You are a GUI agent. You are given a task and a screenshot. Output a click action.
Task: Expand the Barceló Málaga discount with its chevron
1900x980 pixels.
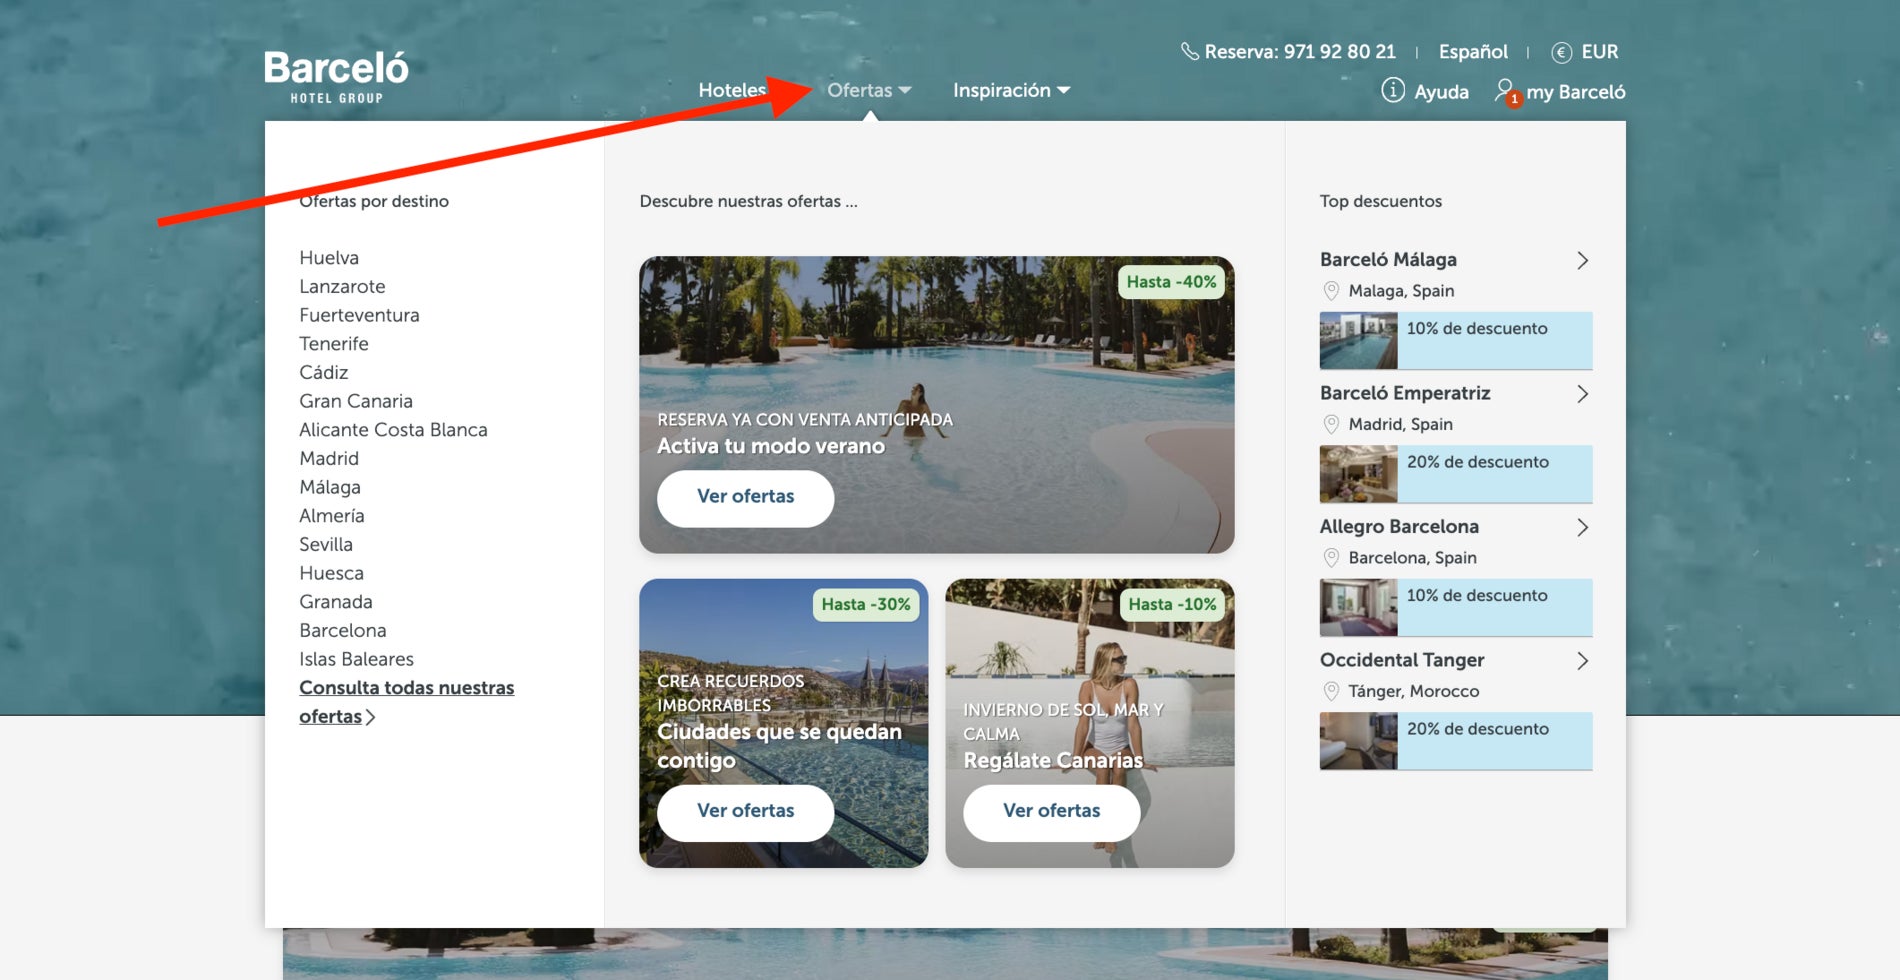coord(1582,260)
